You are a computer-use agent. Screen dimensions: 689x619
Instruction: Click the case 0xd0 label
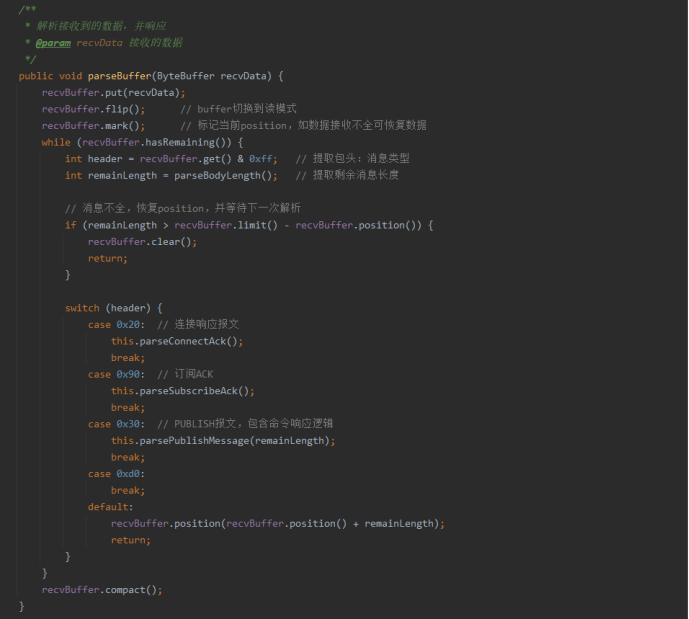116,474
